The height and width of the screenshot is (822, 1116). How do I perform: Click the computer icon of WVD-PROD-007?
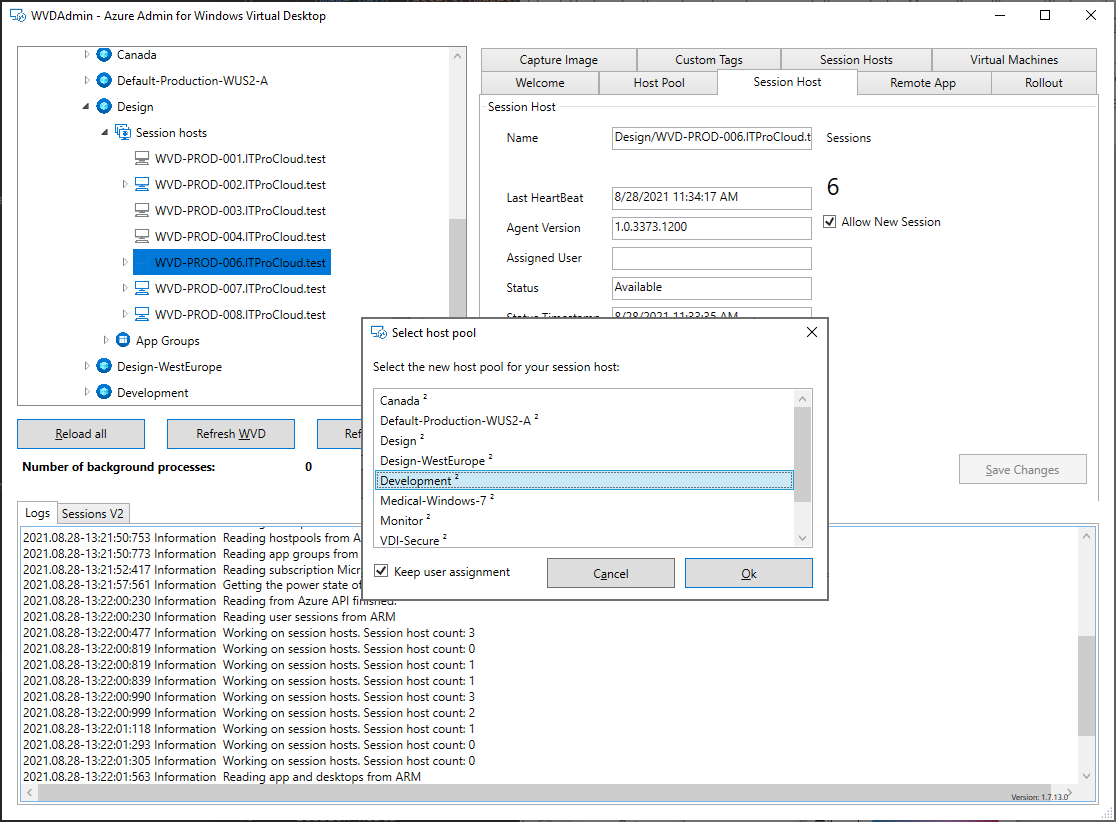coord(142,288)
